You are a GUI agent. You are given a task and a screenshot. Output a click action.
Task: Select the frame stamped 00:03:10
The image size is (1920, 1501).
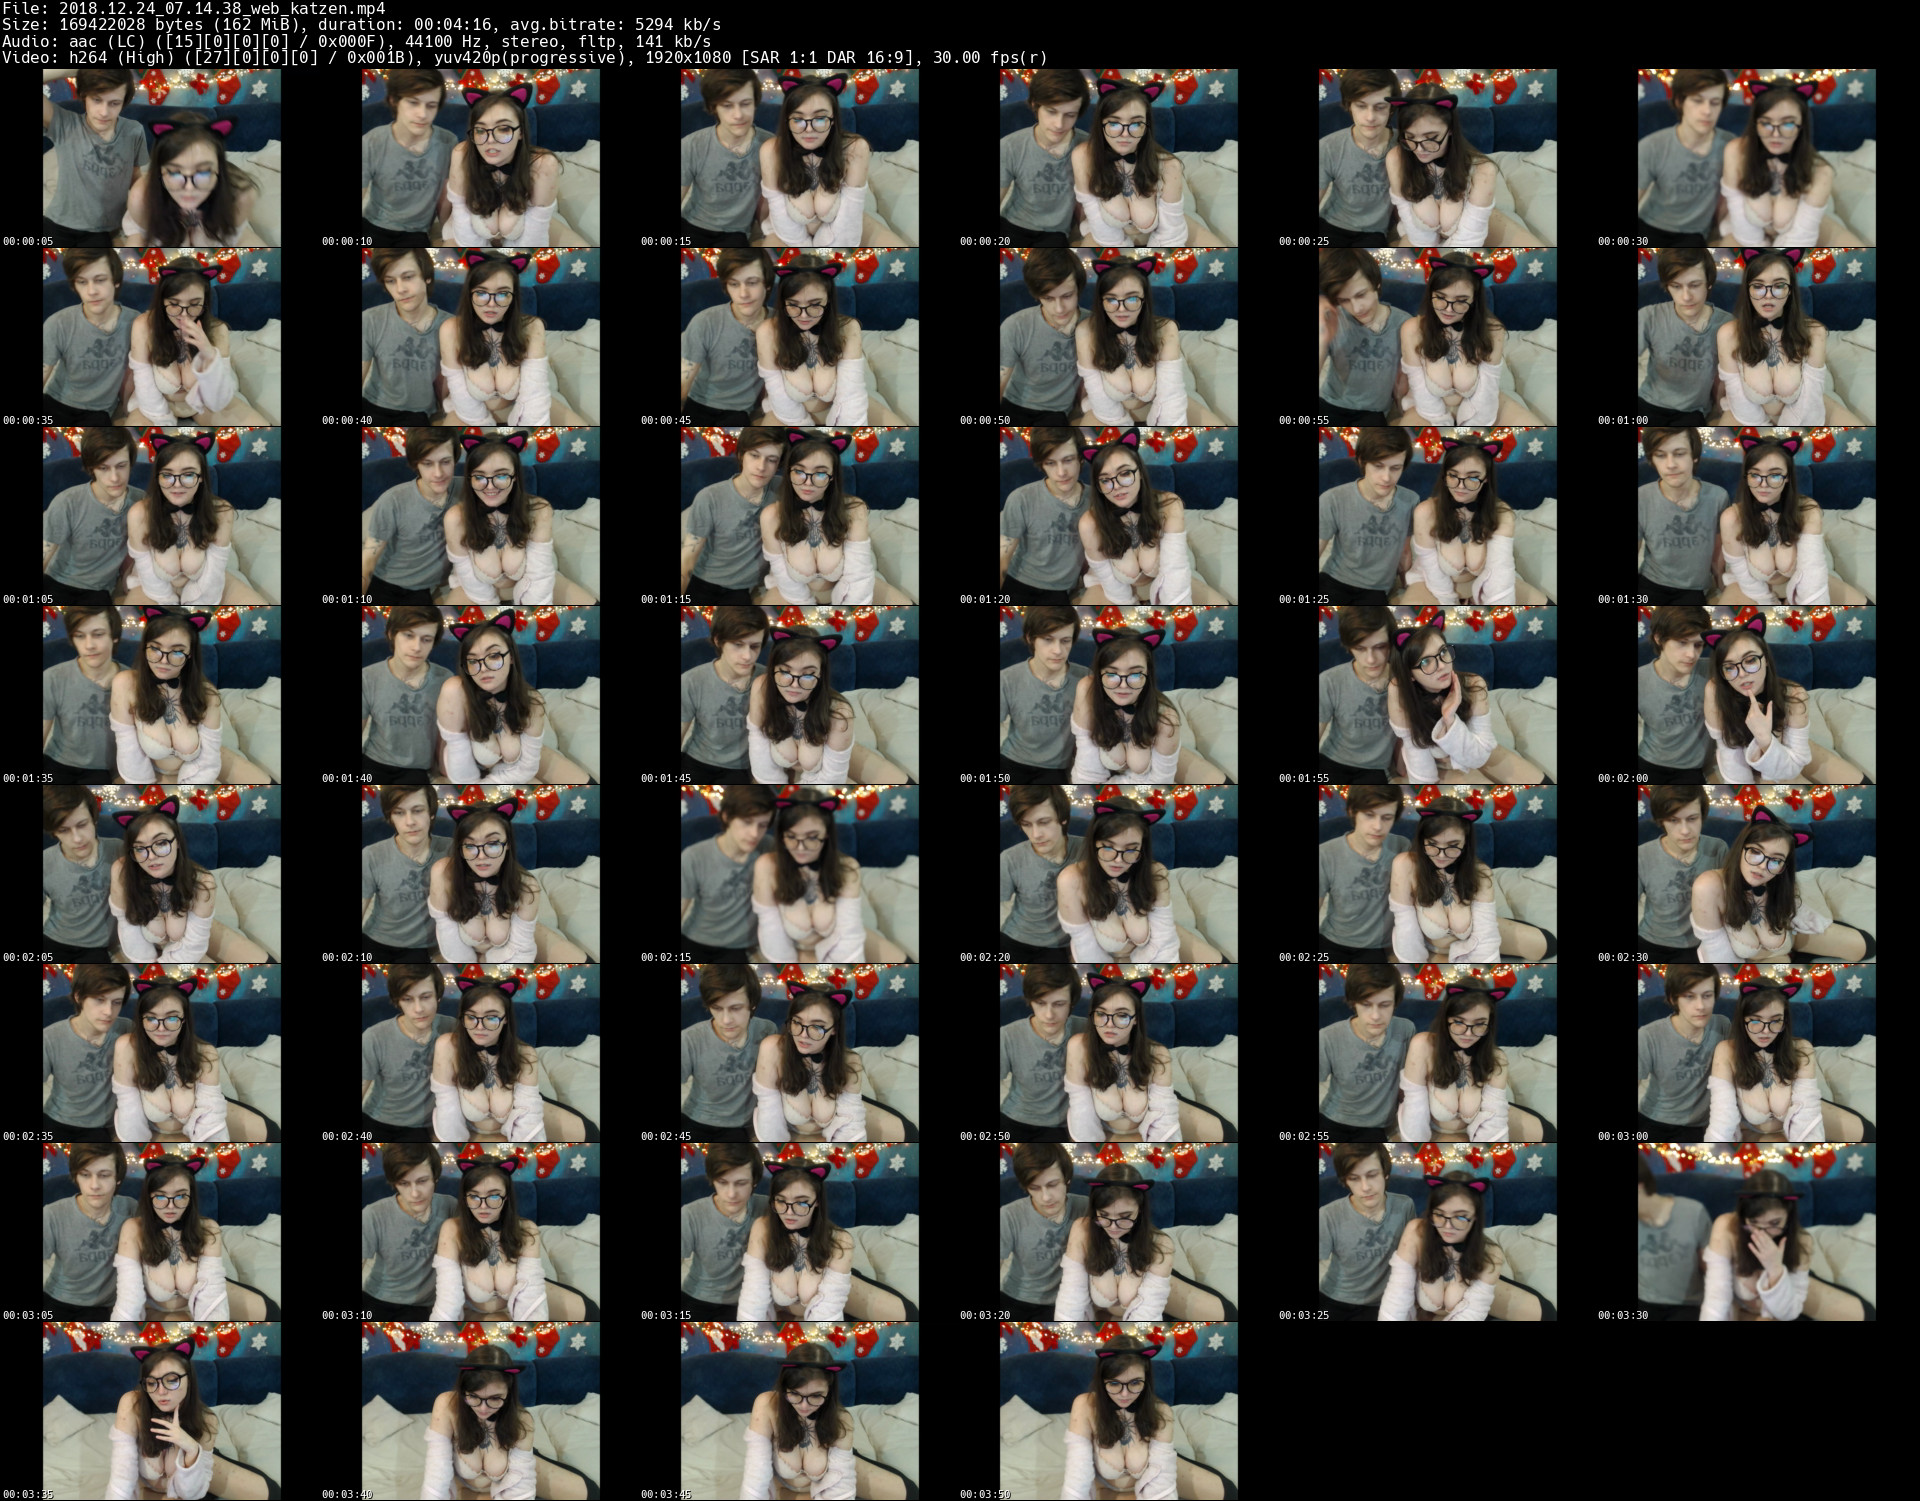(480, 1232)
